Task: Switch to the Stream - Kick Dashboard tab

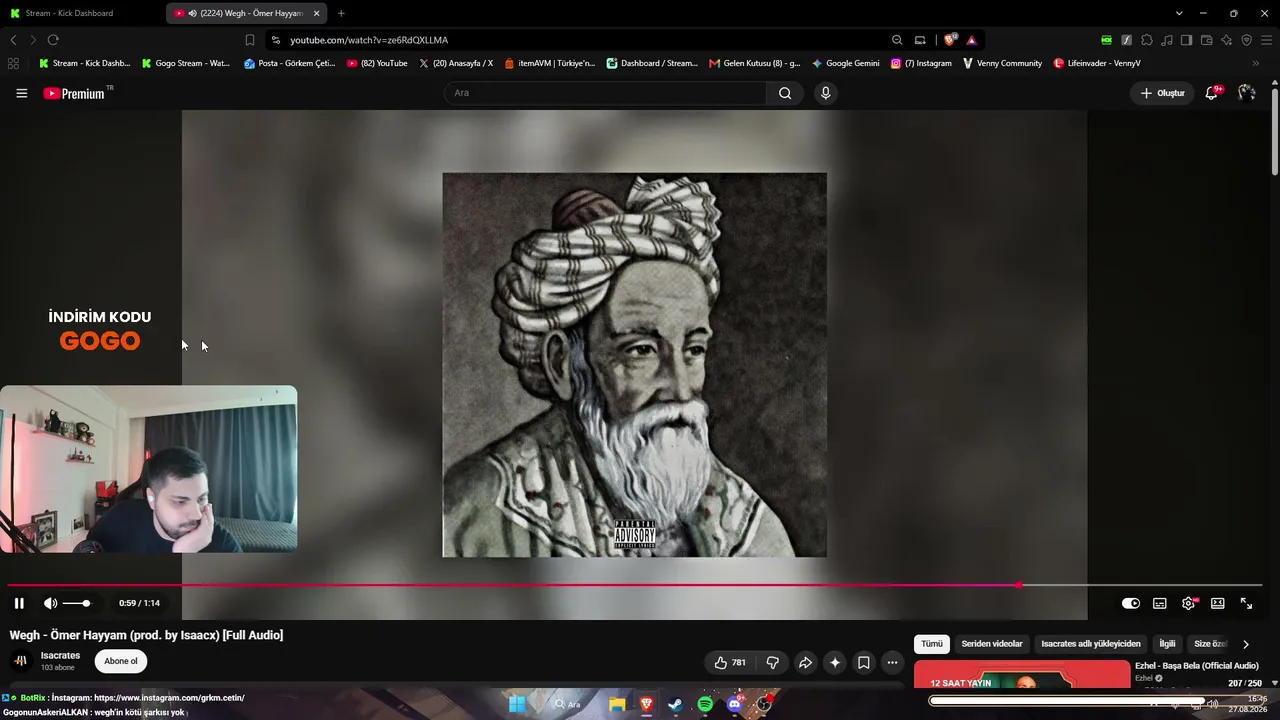Action: tap(82, 13)
